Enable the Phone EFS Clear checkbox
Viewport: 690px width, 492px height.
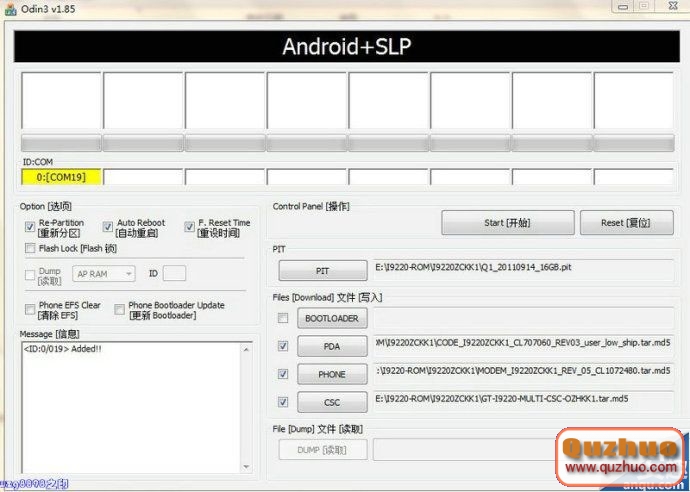(x=30, y=309)
